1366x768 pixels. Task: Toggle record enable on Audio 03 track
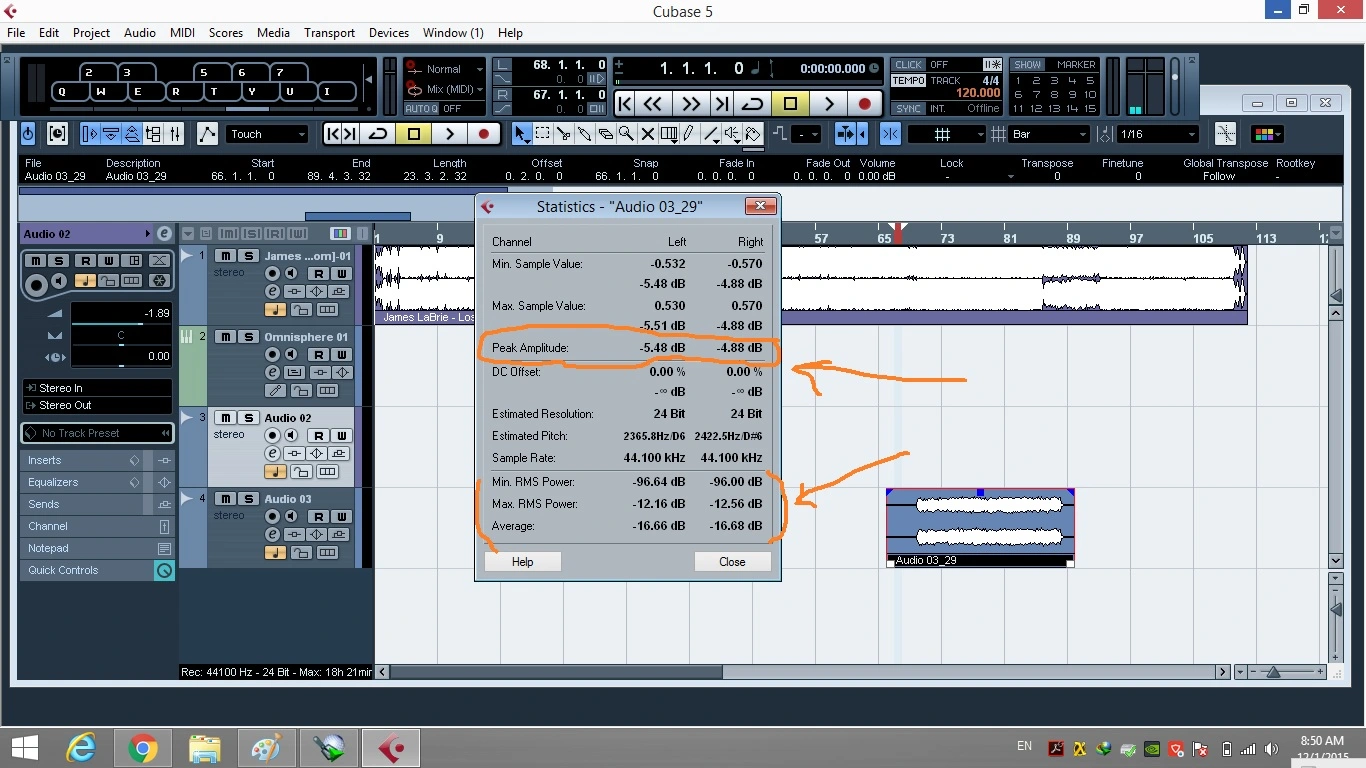tap(272, 516)
